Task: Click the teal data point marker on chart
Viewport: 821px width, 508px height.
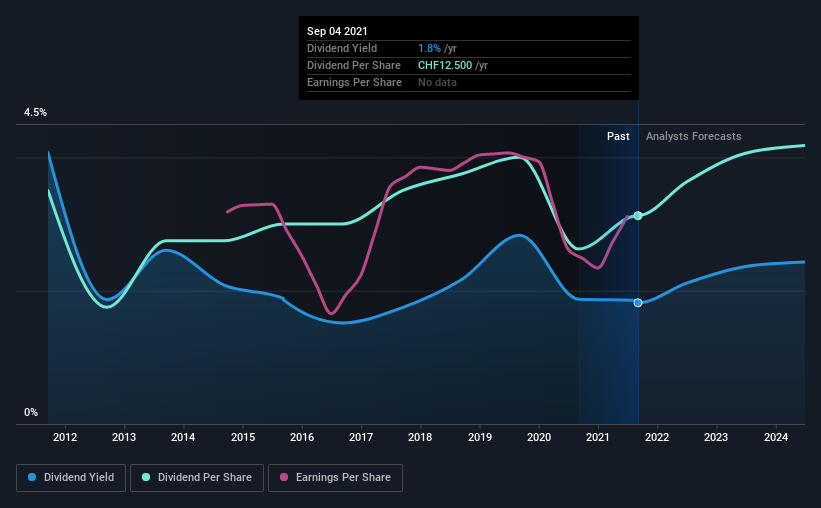Action: [638, 216]
